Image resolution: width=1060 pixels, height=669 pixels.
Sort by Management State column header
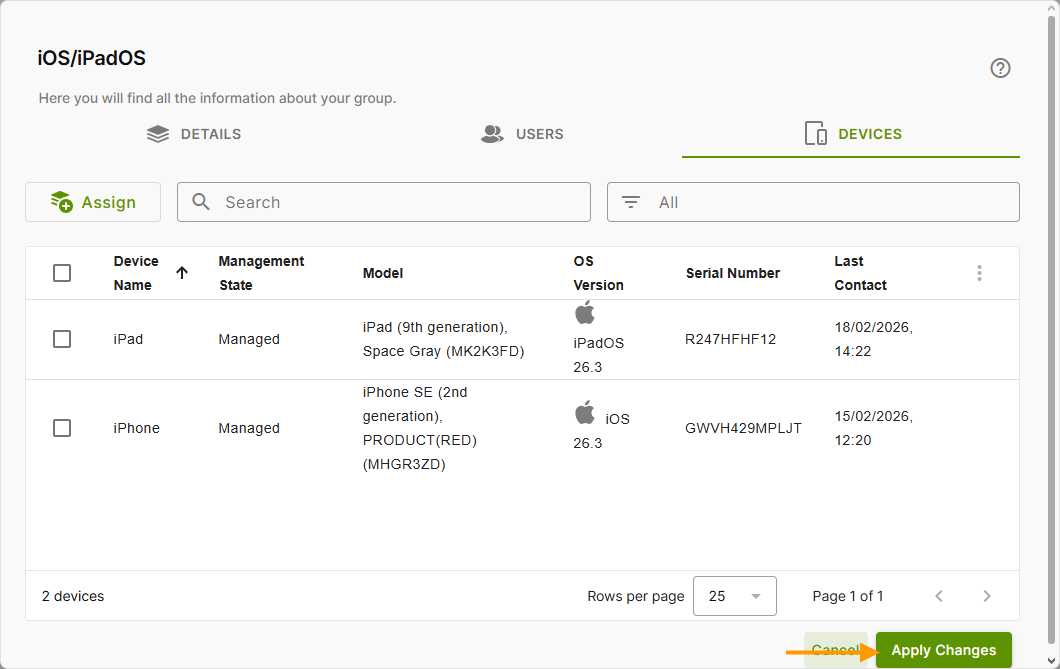261,273
